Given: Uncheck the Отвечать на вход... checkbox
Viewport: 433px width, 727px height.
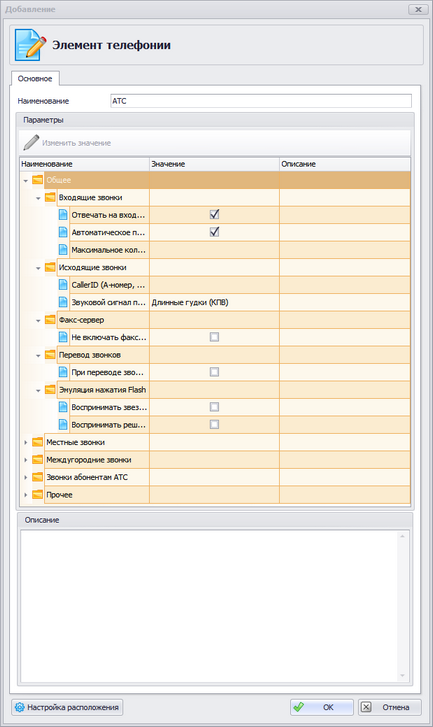Looking at the screenshot, I should point(214,214).
